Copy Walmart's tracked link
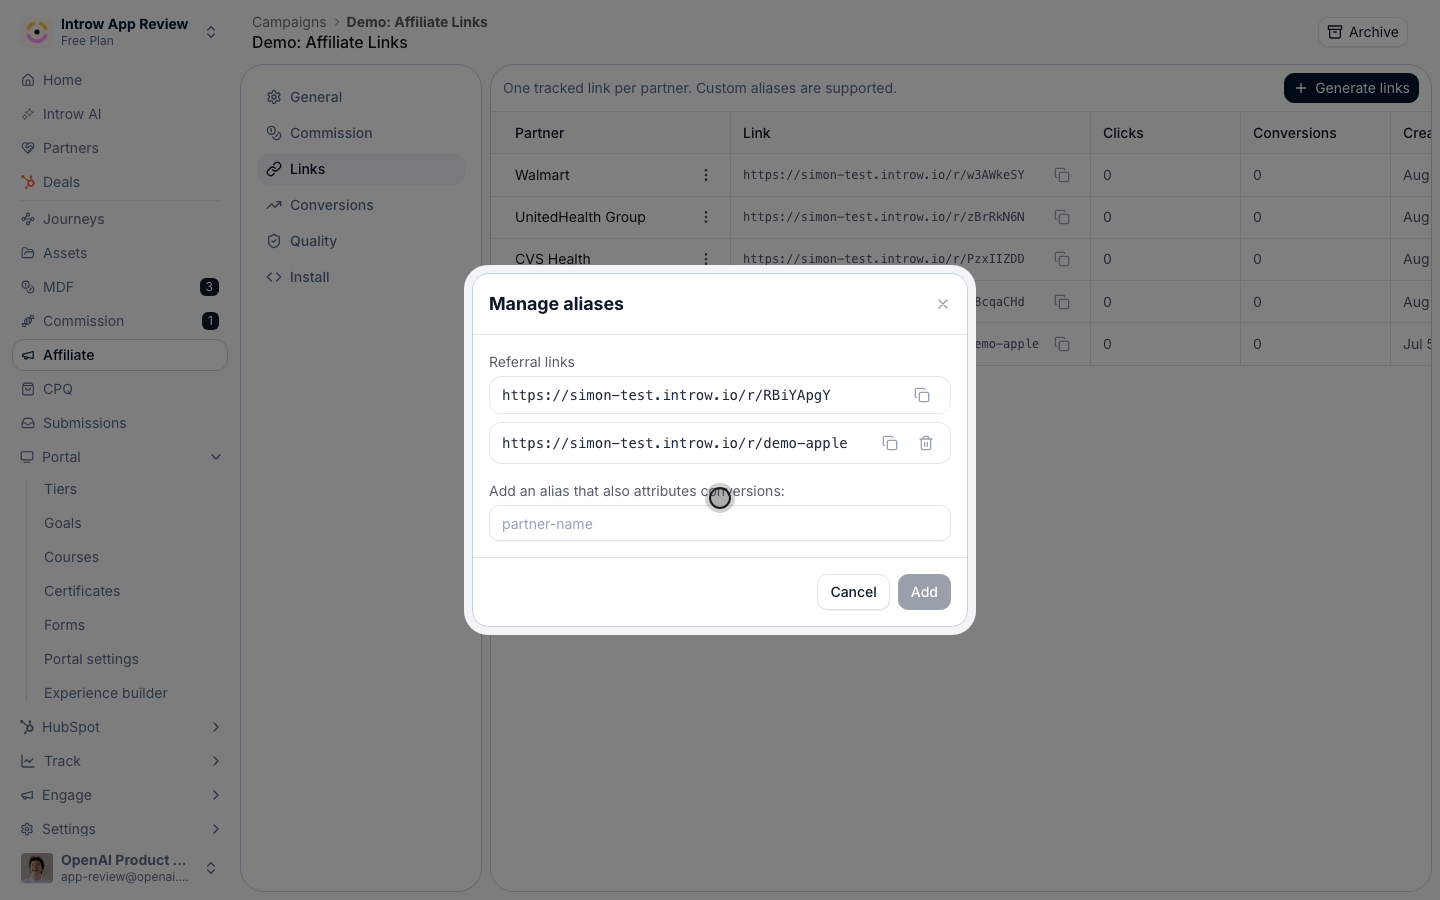 pos(1062,175)
